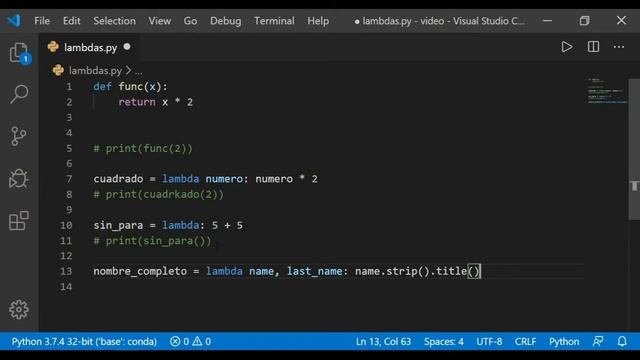Open the Edit menu

[71, 21]
